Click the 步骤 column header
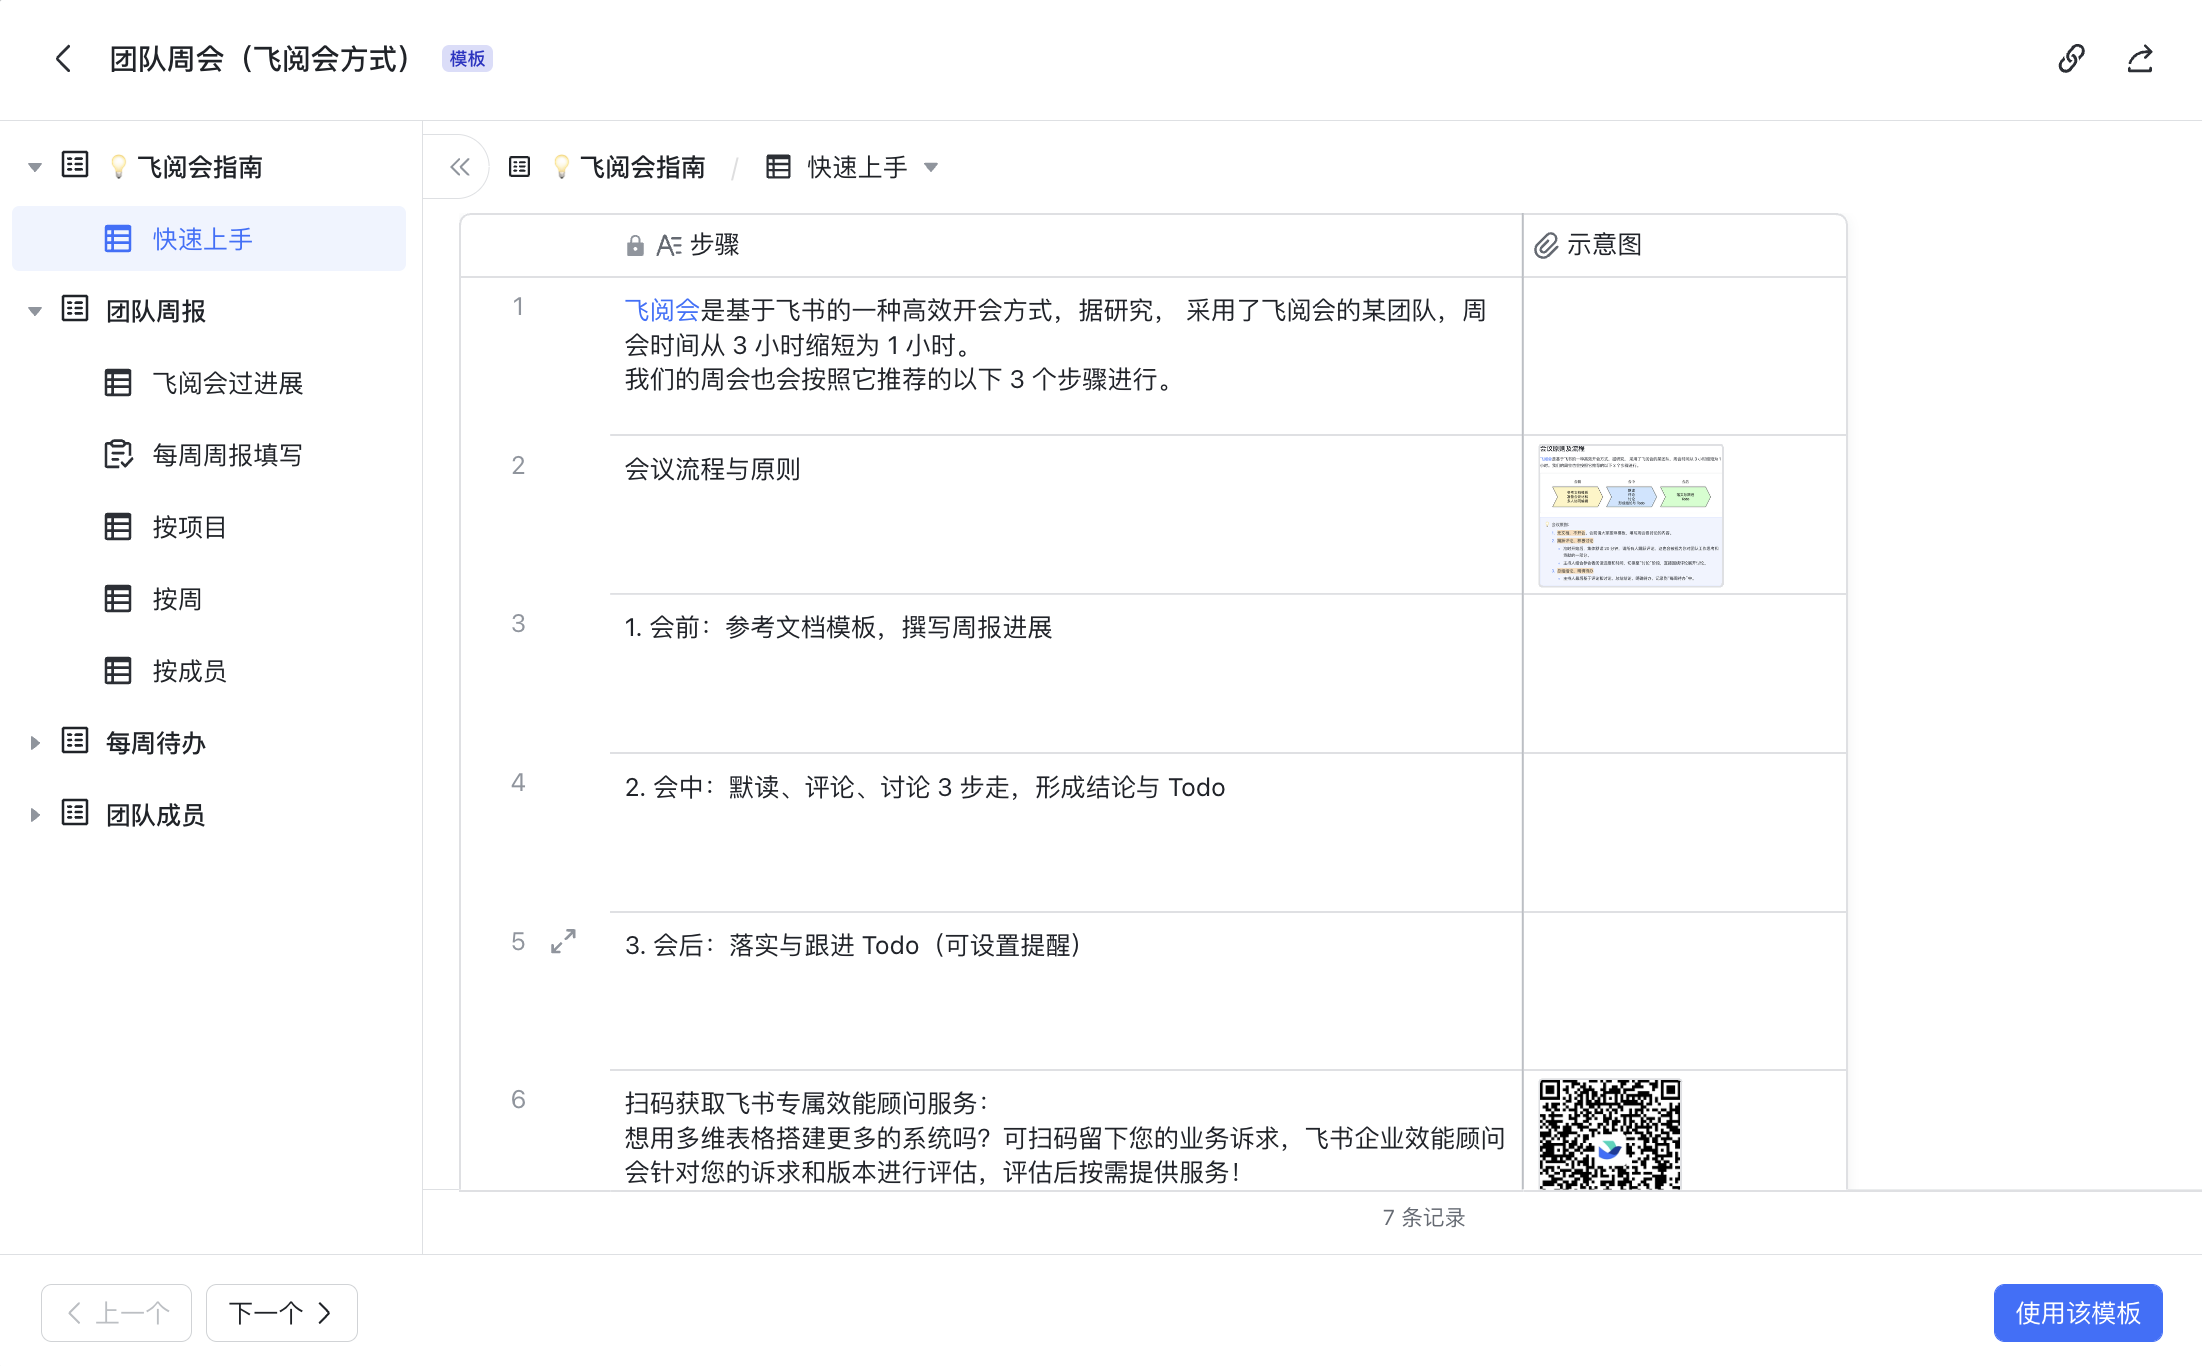The width and height of the screenshot is (2202, 1366). click(x=1066, y=245)
